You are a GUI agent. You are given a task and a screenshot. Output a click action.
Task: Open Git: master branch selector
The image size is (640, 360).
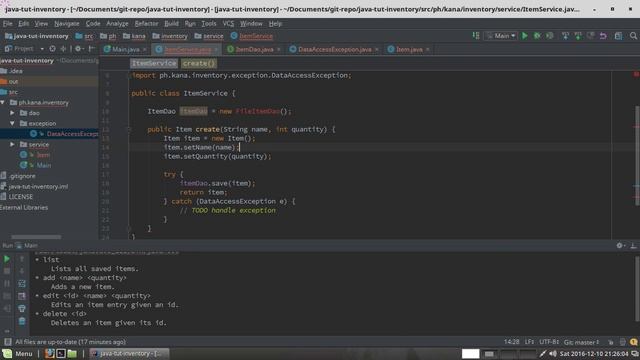(582, 342)
